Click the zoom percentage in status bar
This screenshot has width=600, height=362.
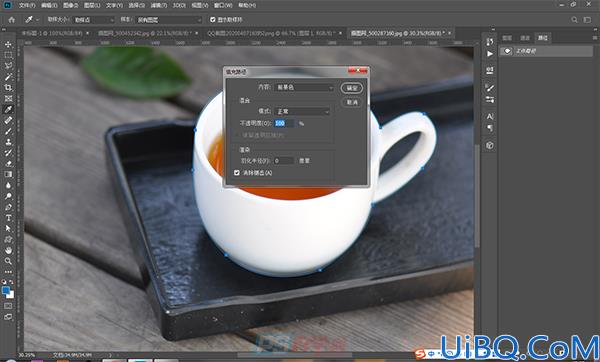click(26, 355)
